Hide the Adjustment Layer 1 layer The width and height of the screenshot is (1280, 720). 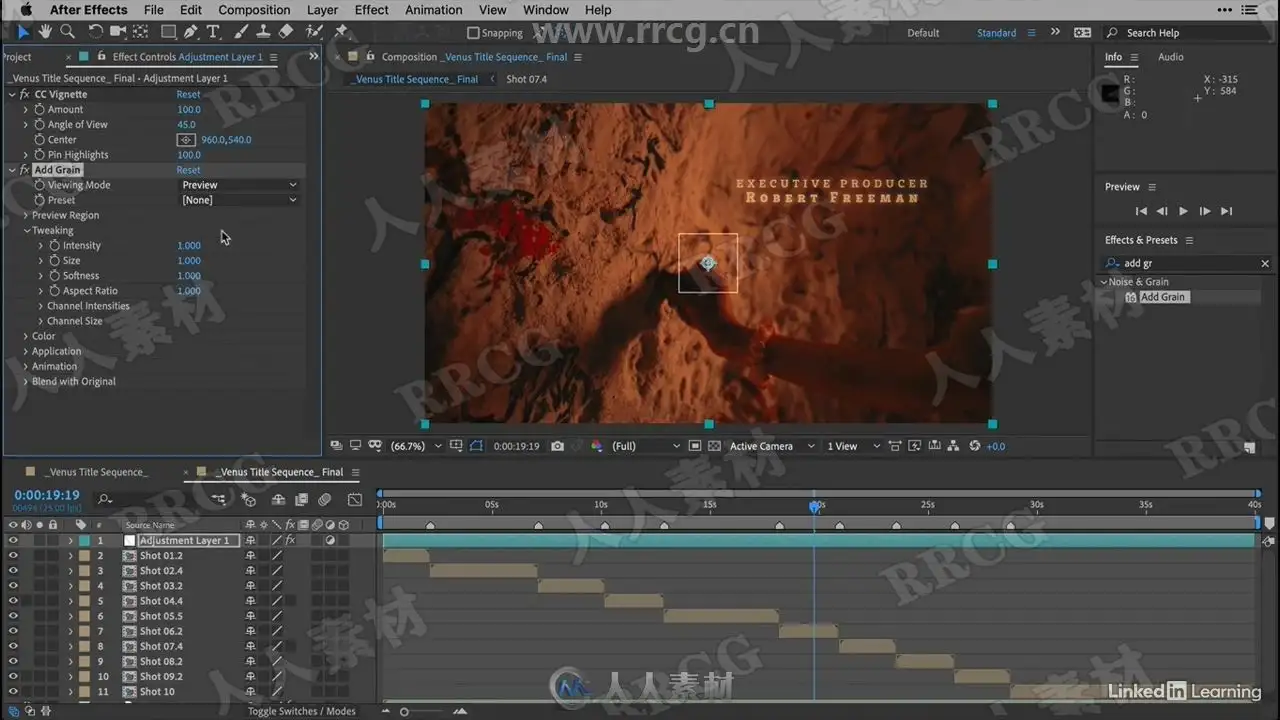13,541
